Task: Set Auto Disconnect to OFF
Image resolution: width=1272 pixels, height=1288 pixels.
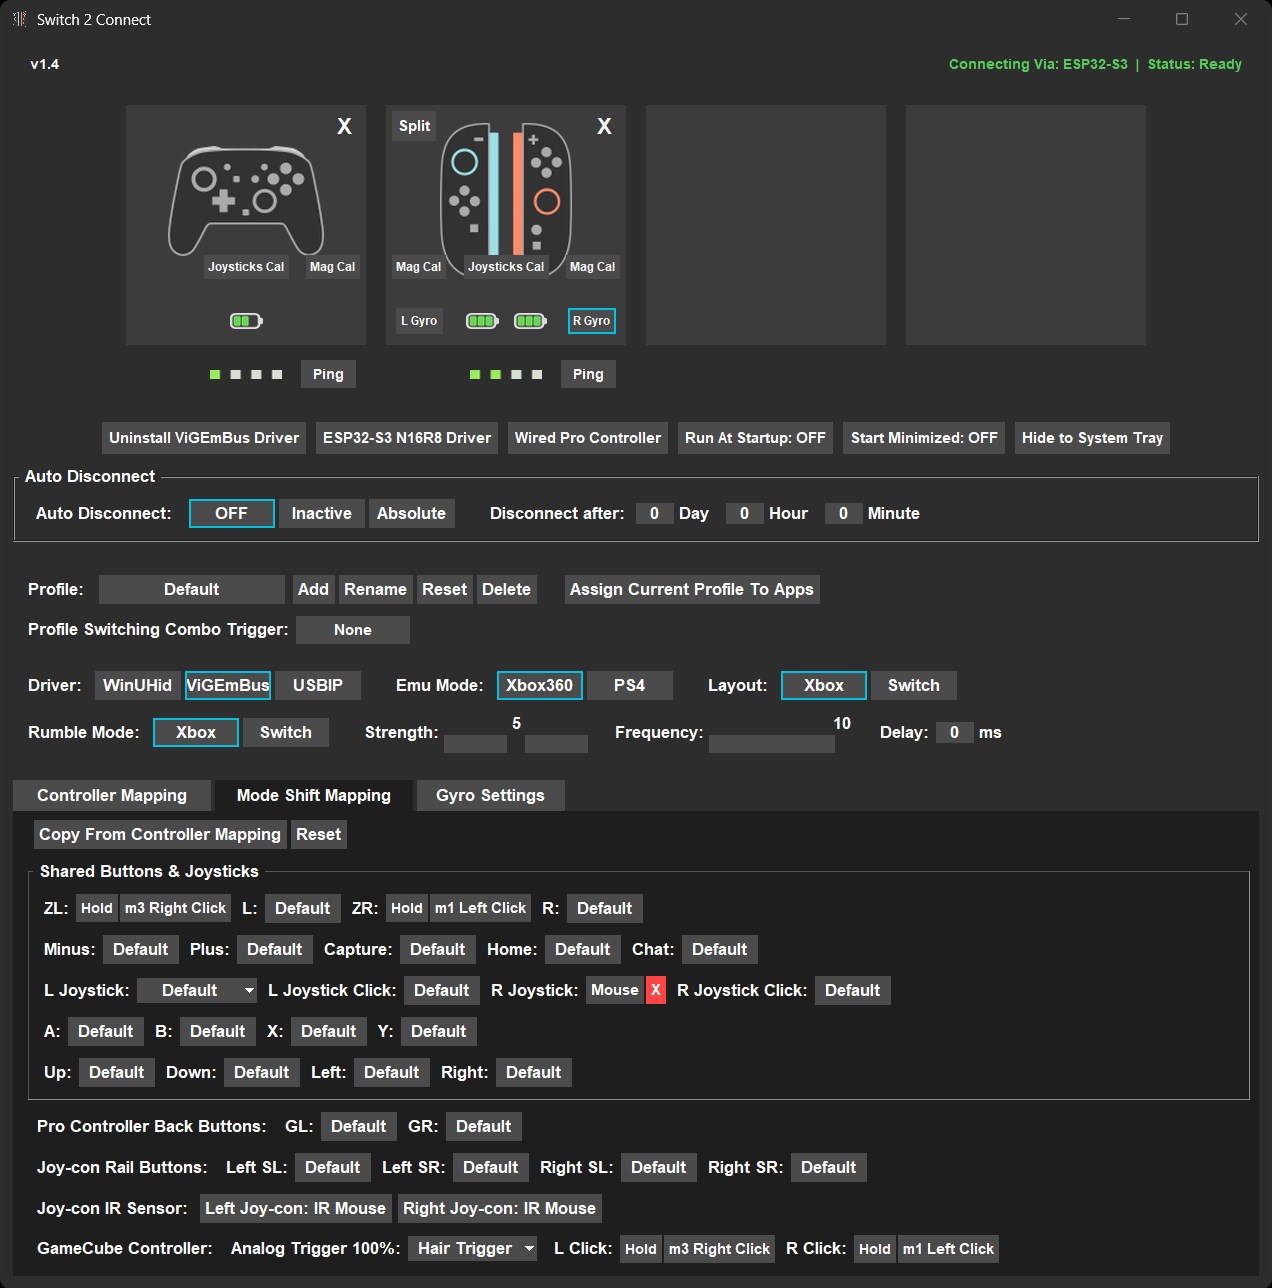Action: pyautogui.click(x=231, y=513)
